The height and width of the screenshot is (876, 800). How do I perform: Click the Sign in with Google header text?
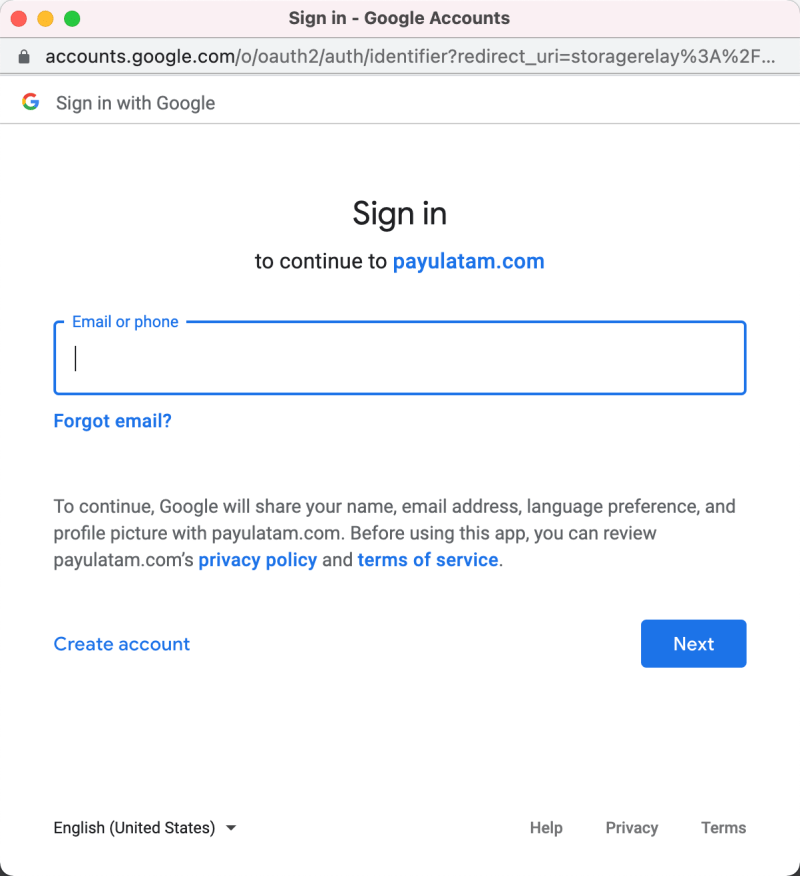coord(135,103)
